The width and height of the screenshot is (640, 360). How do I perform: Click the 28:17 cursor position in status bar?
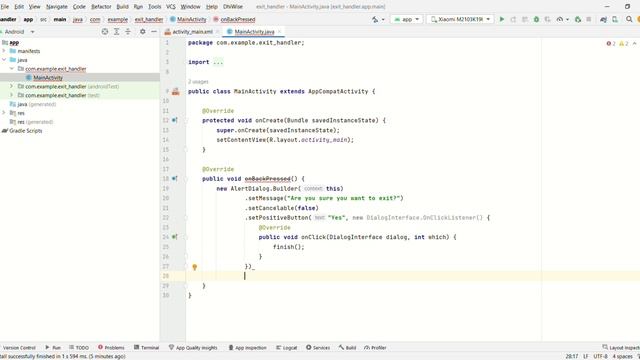[x=571, y=356]
